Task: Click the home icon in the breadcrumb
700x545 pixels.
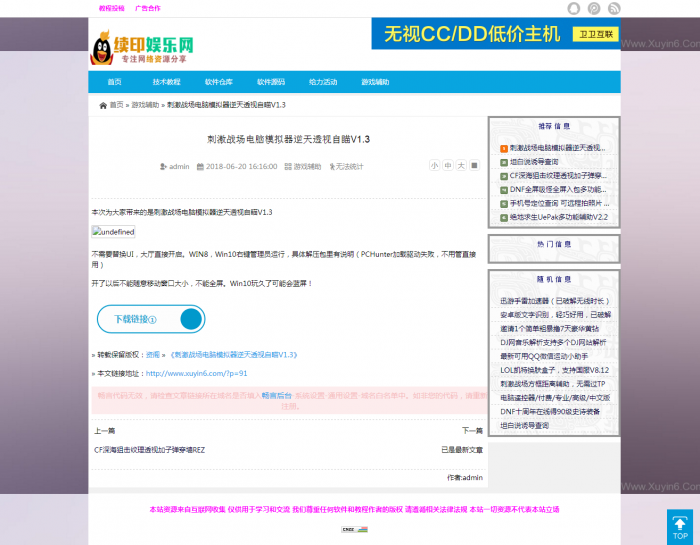Action: (103, 105)
